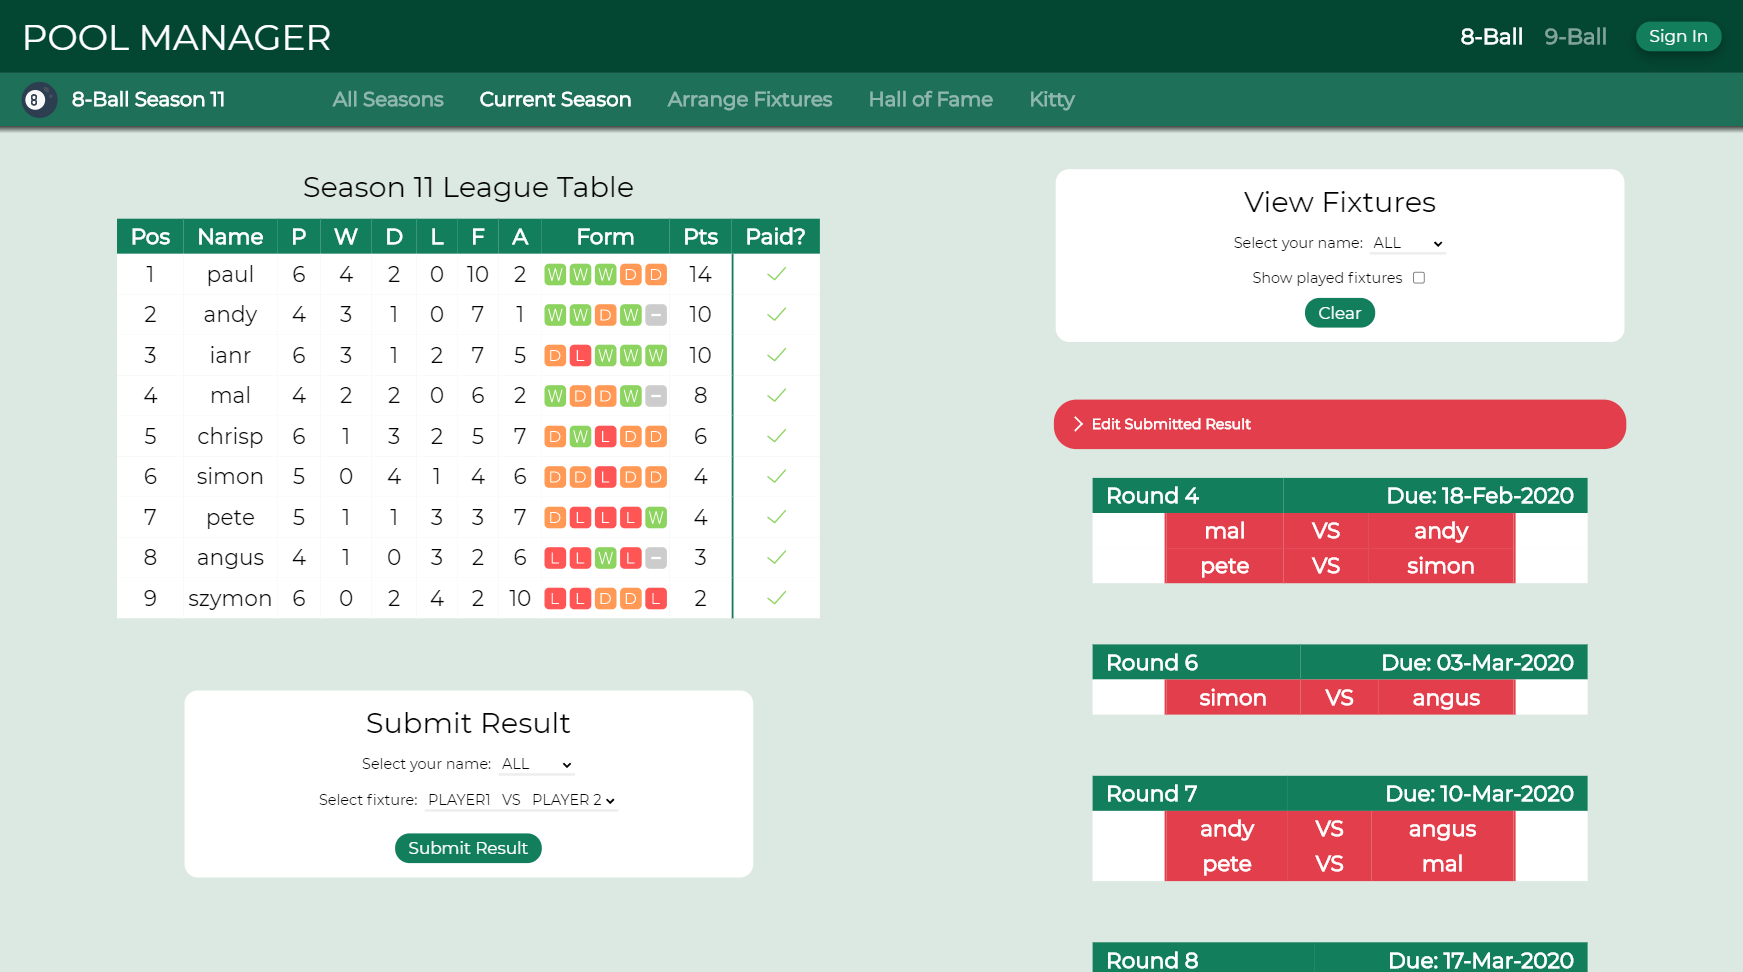
Task: Click pete VS mal fixture
Action: pyautogui.click(x=1340, y=864)
